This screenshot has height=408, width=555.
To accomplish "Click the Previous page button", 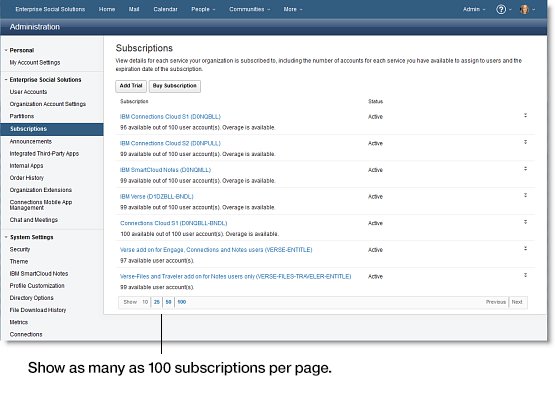I will [x=496, y=302].
